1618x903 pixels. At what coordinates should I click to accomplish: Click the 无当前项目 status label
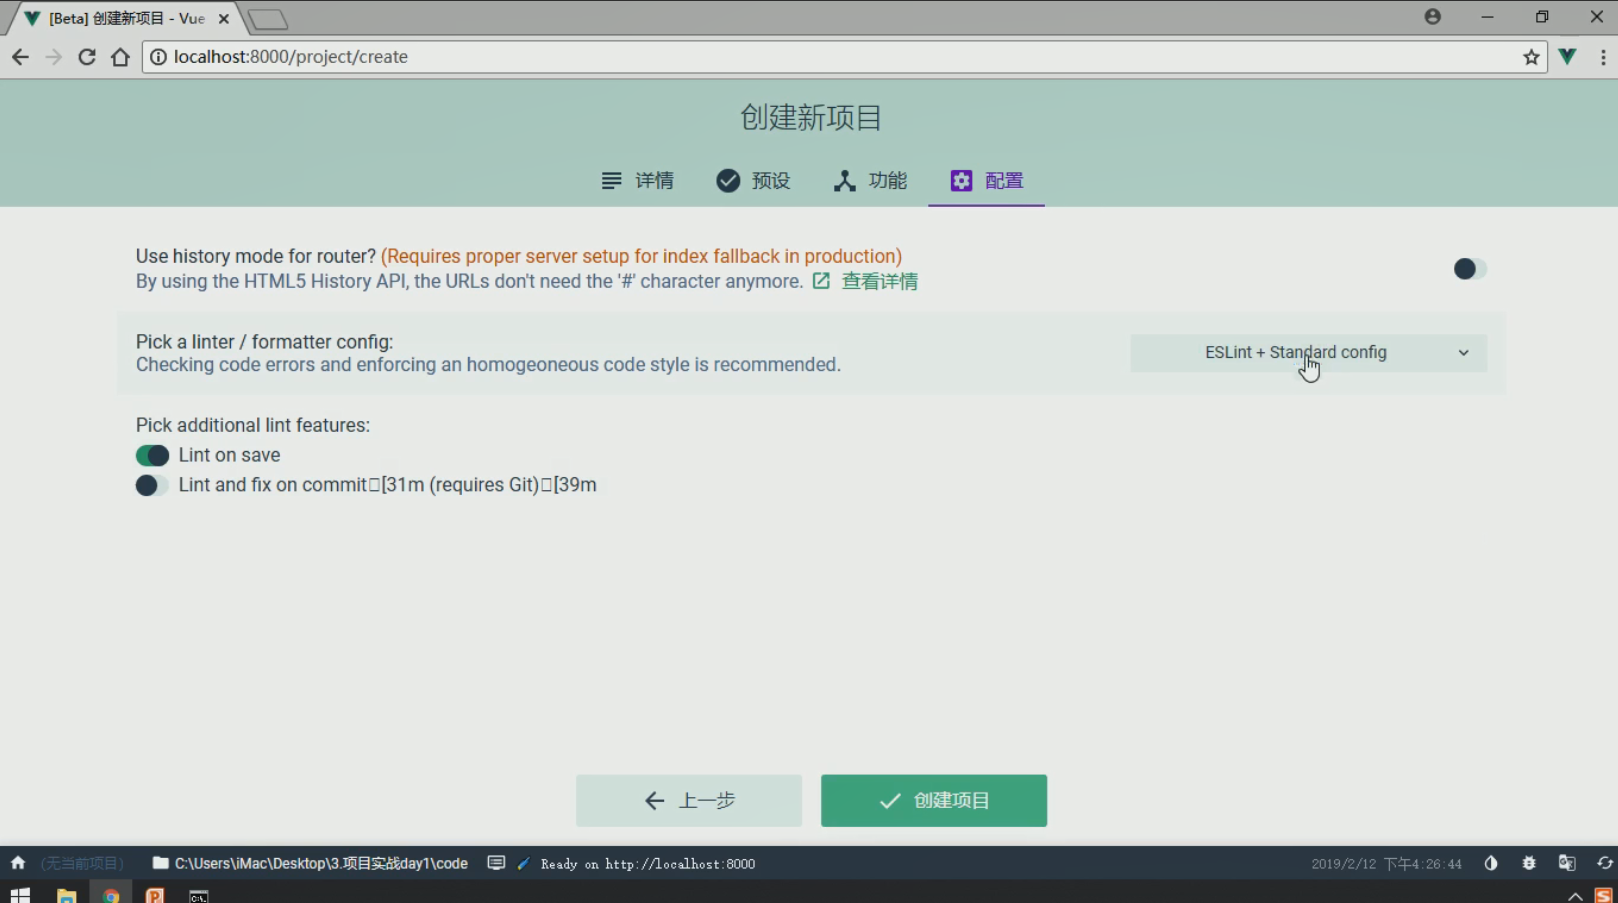[82, 863]
